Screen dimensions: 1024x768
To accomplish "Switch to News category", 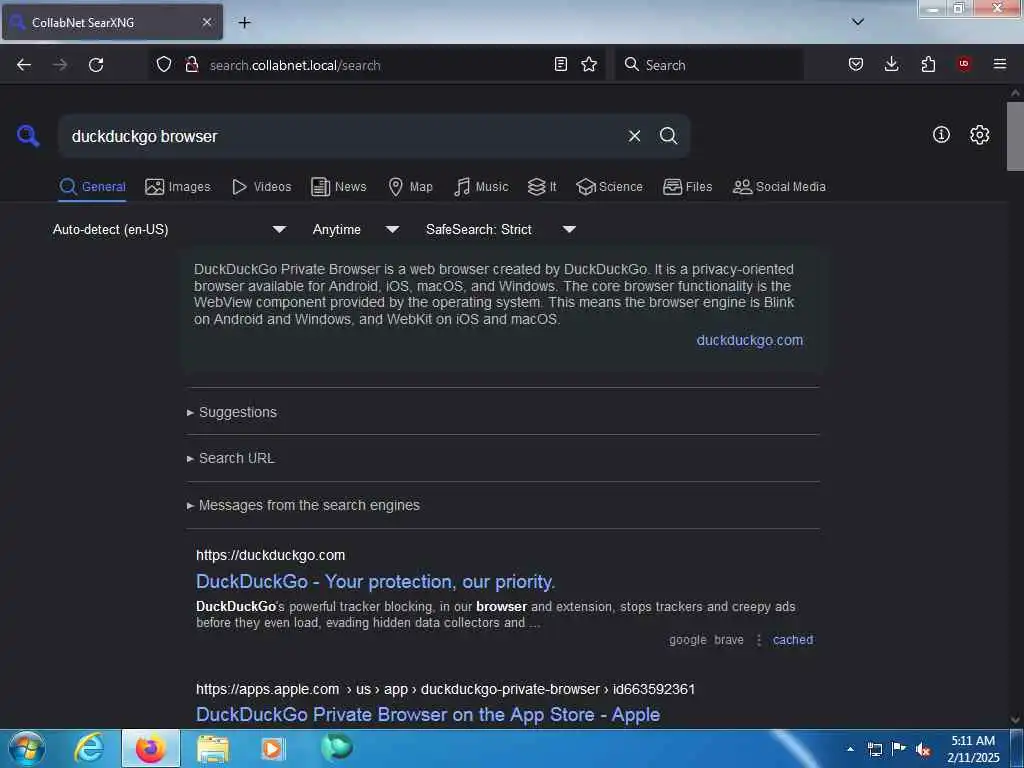I will click(x=339, y=187).
